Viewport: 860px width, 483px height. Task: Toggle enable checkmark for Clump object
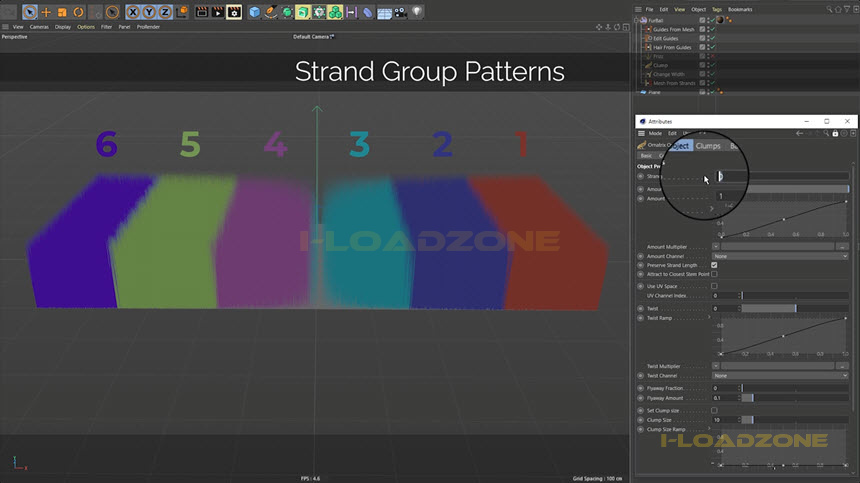coord(712,65)
